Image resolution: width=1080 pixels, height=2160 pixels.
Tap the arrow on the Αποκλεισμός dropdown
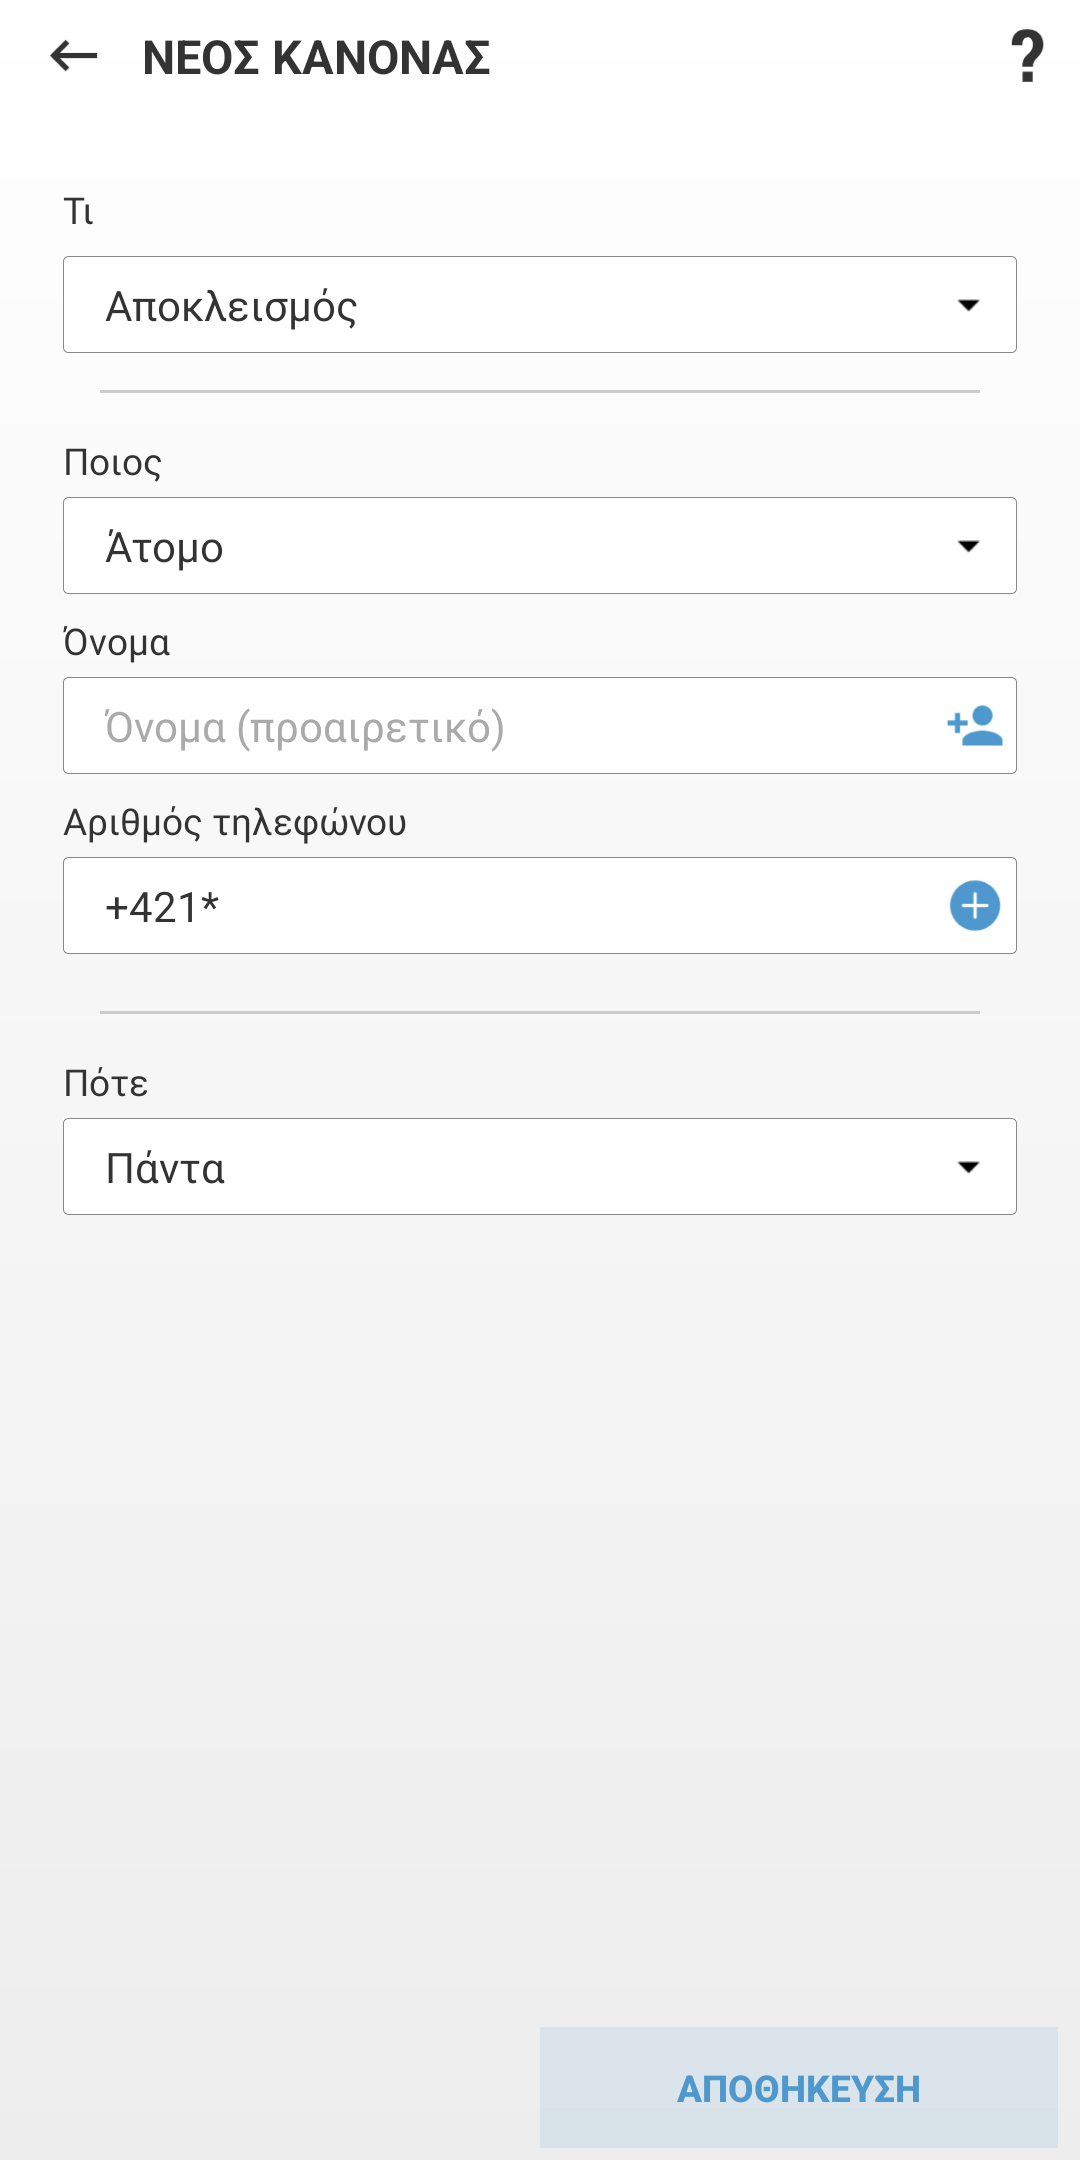(968, 305)
